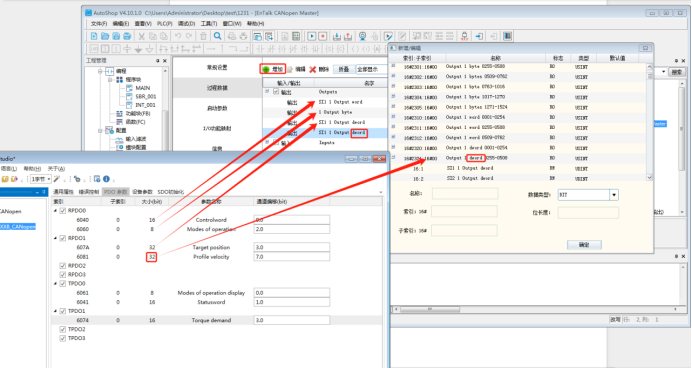692x368 pixels.
Task: Switch to the 设备参数 tab
Action: click(142, 192)
